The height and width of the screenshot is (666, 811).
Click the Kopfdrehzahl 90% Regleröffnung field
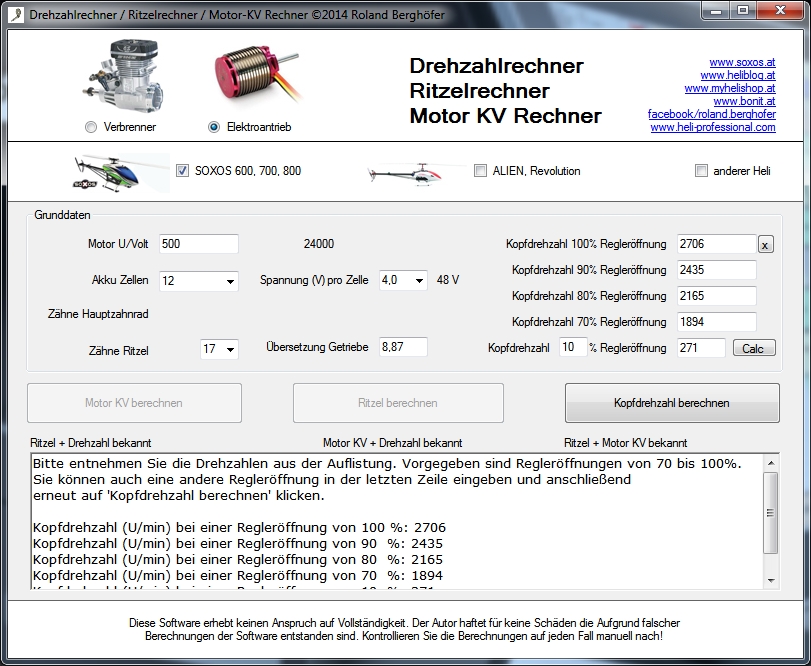tap(717, 270)
